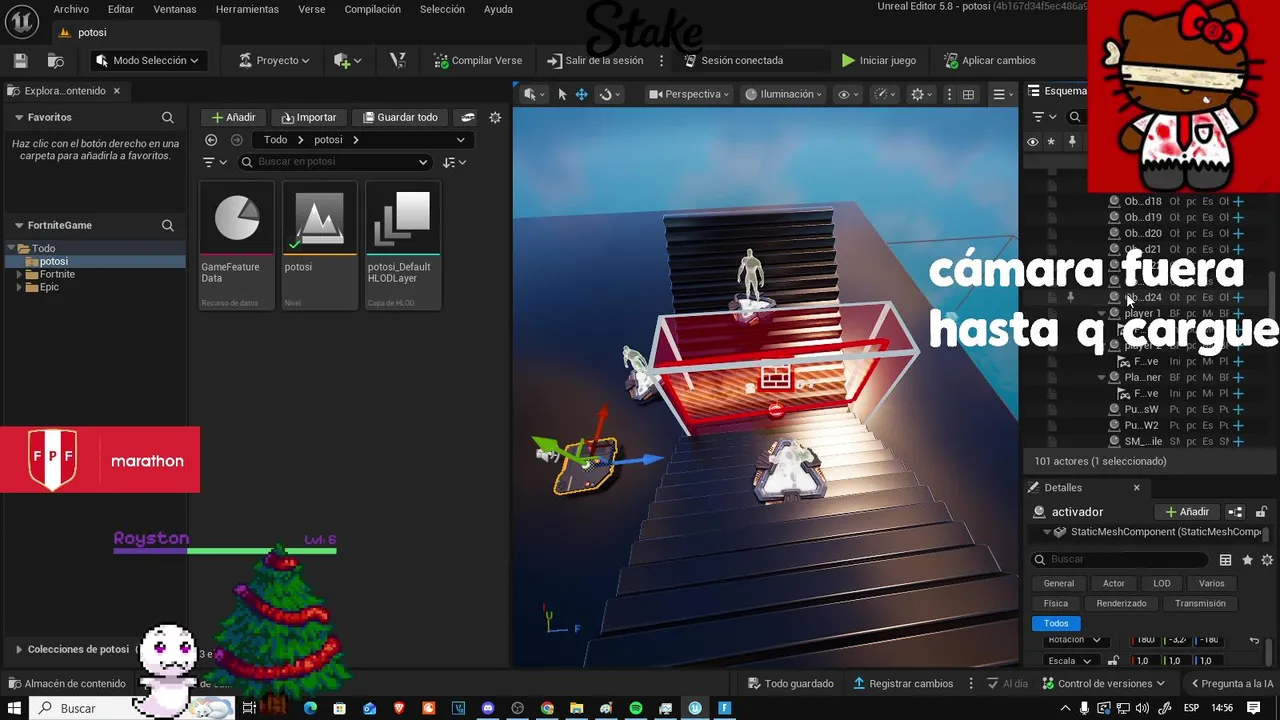The height and width of the screenshot is (720, 1280).
Task: Toggle the lock icon in Detalles
Action: (1262, 512)
